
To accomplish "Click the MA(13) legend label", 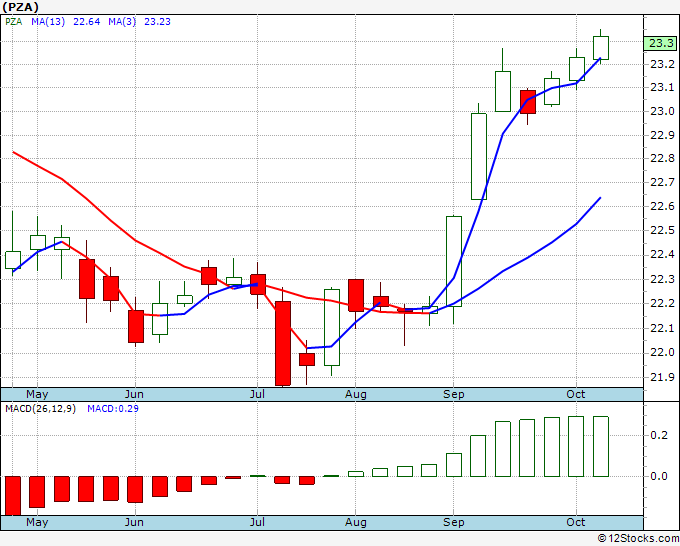I will [x=48, y=22].
